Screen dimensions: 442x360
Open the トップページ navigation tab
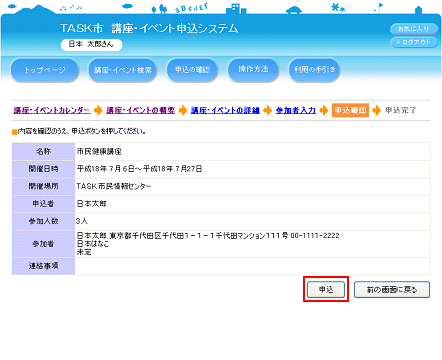coord(45,70)
